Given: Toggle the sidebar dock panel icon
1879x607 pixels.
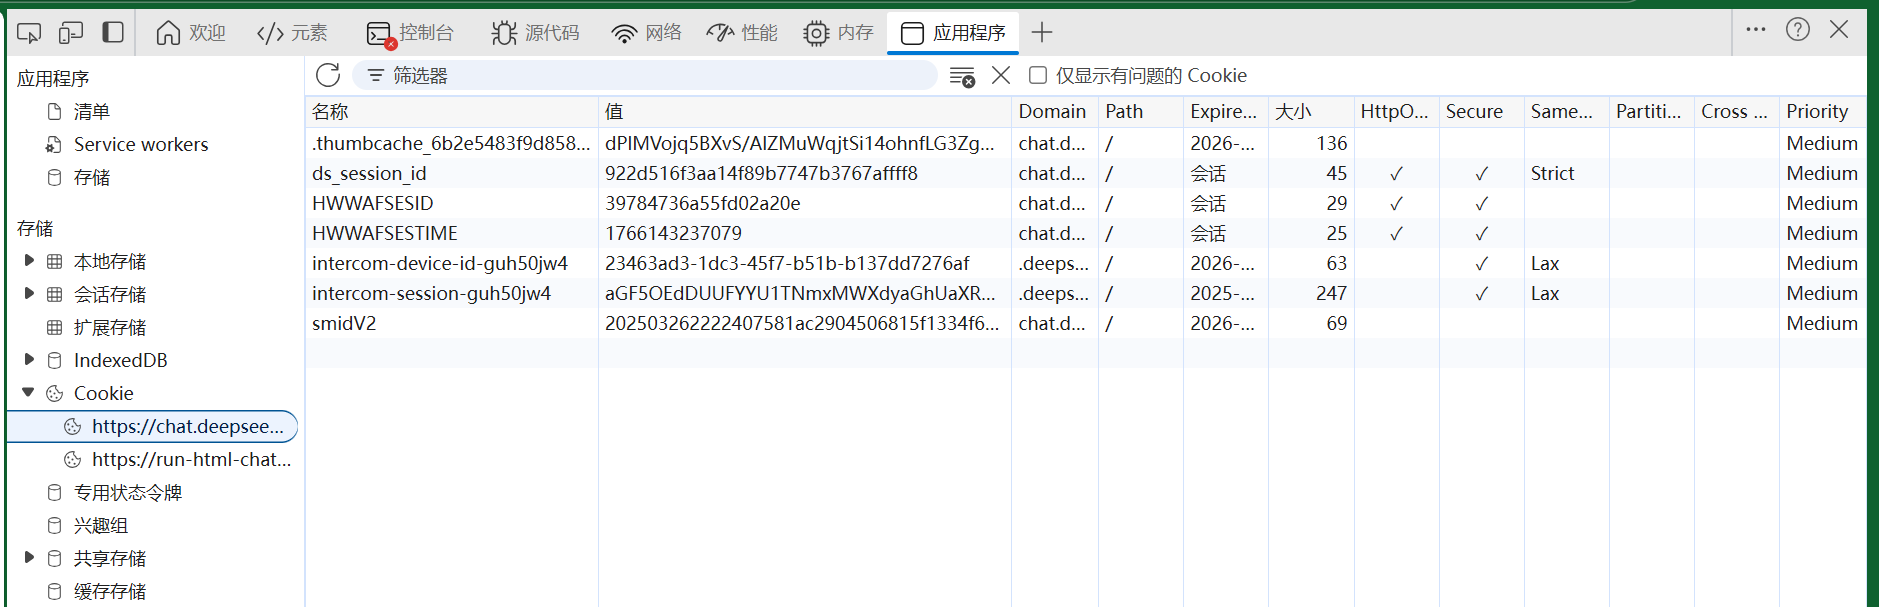Looking at the screenshot, I should pyautogui.click(x=113, y=32).
